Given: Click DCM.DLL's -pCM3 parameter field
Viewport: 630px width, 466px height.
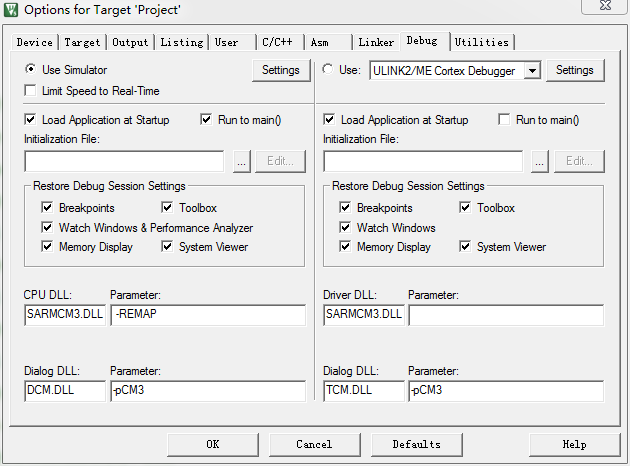Looking at the screenshot, I should point(208,391).
